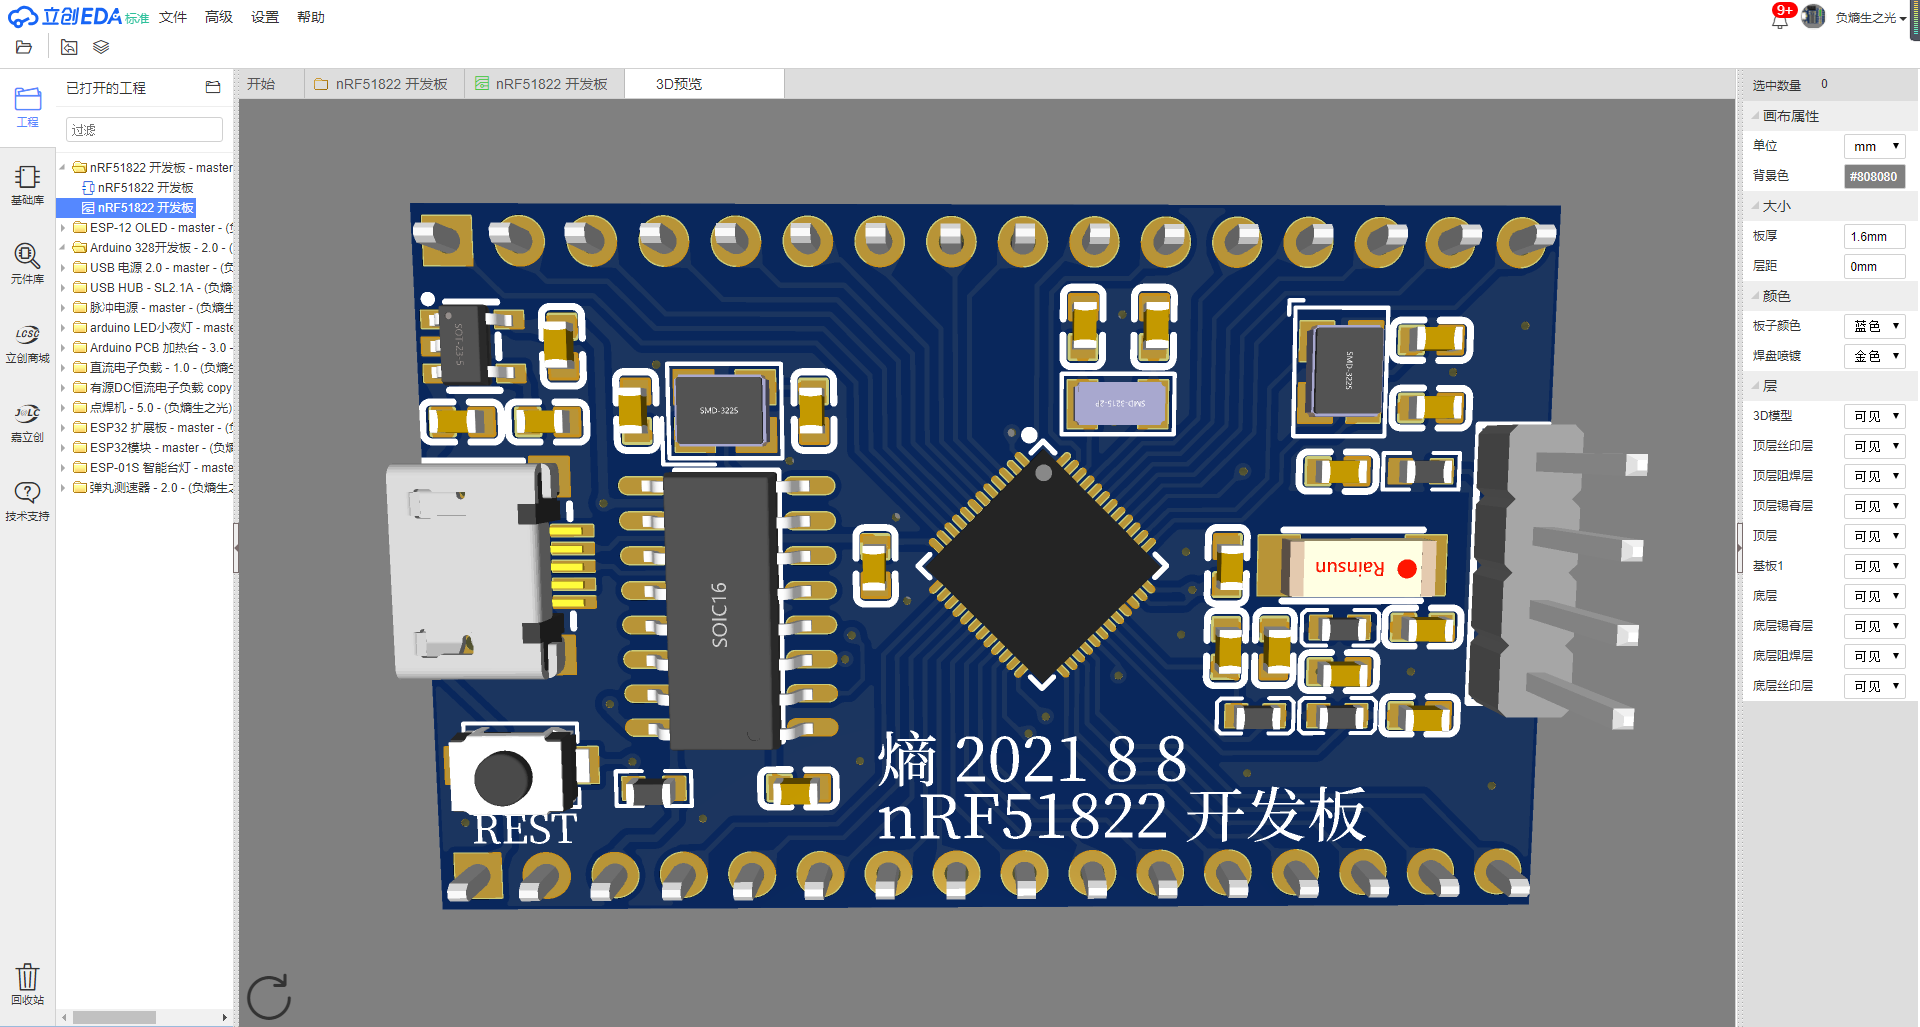Open 帮助 menu
The height and width of the screenshot is (1027, 1920).
(x=311, y=17)
